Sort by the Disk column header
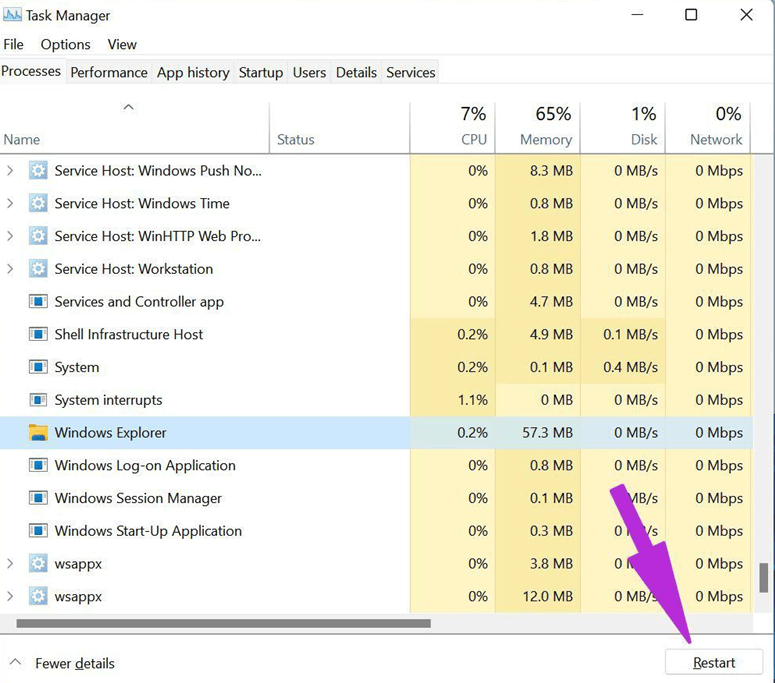 [x=623, y=128]
